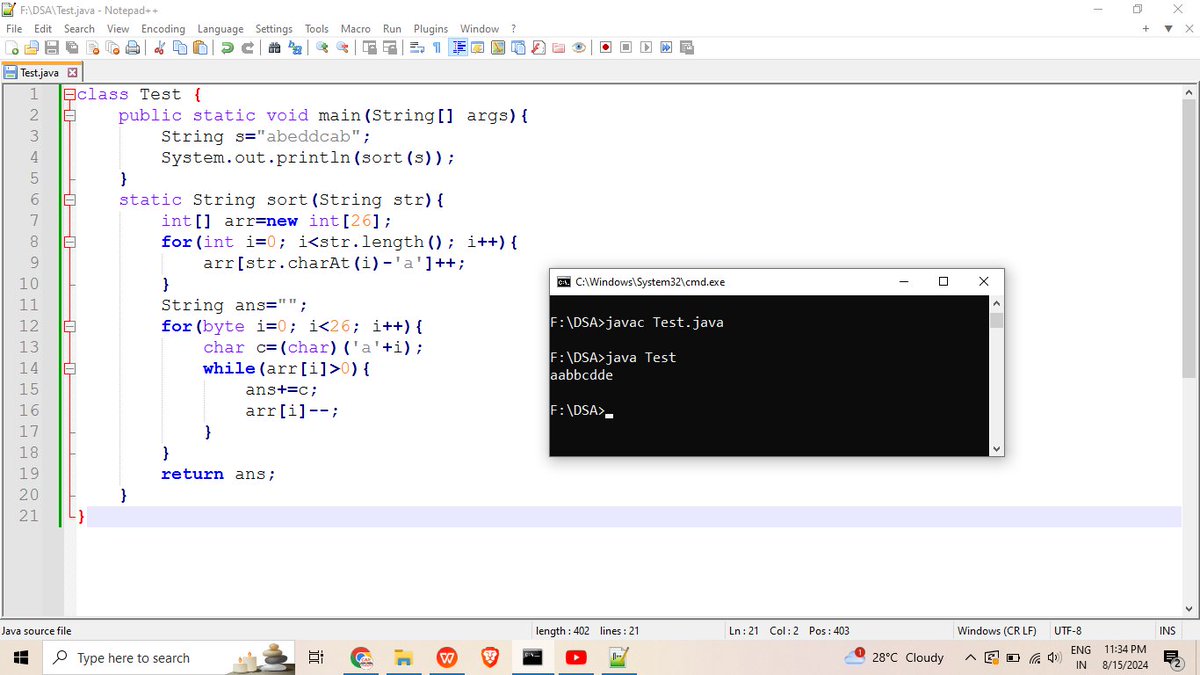Collapse the for loop fold on line 8
Screen dimensions: 1200x675
tap(69, 242)
